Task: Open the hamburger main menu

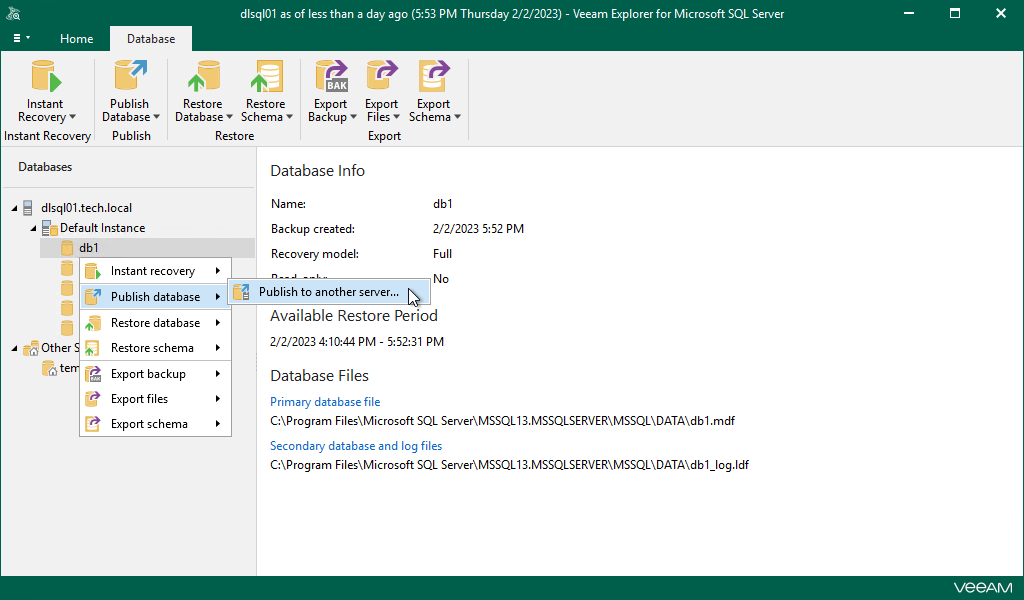Action: pos(21,39)
